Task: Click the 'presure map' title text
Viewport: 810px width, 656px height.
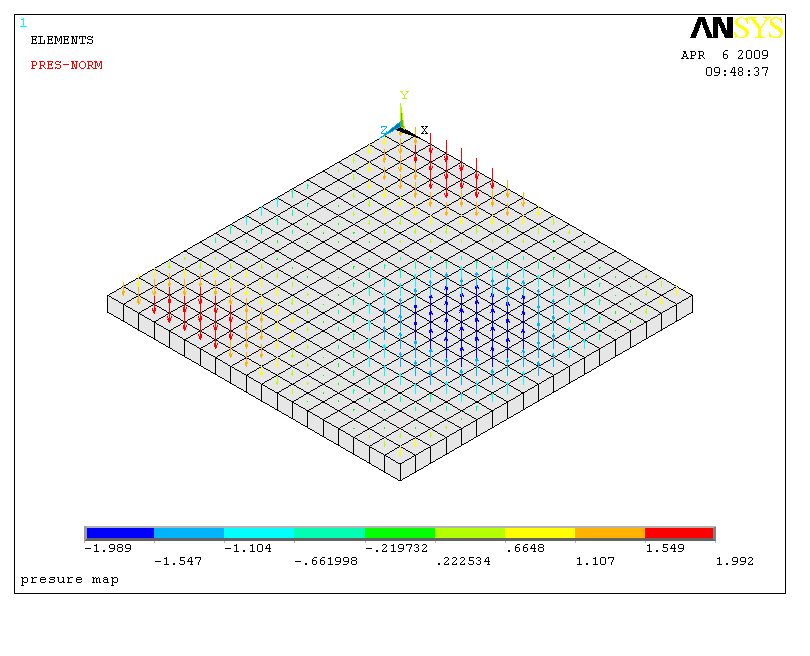Action: click(x=70, y=580)
